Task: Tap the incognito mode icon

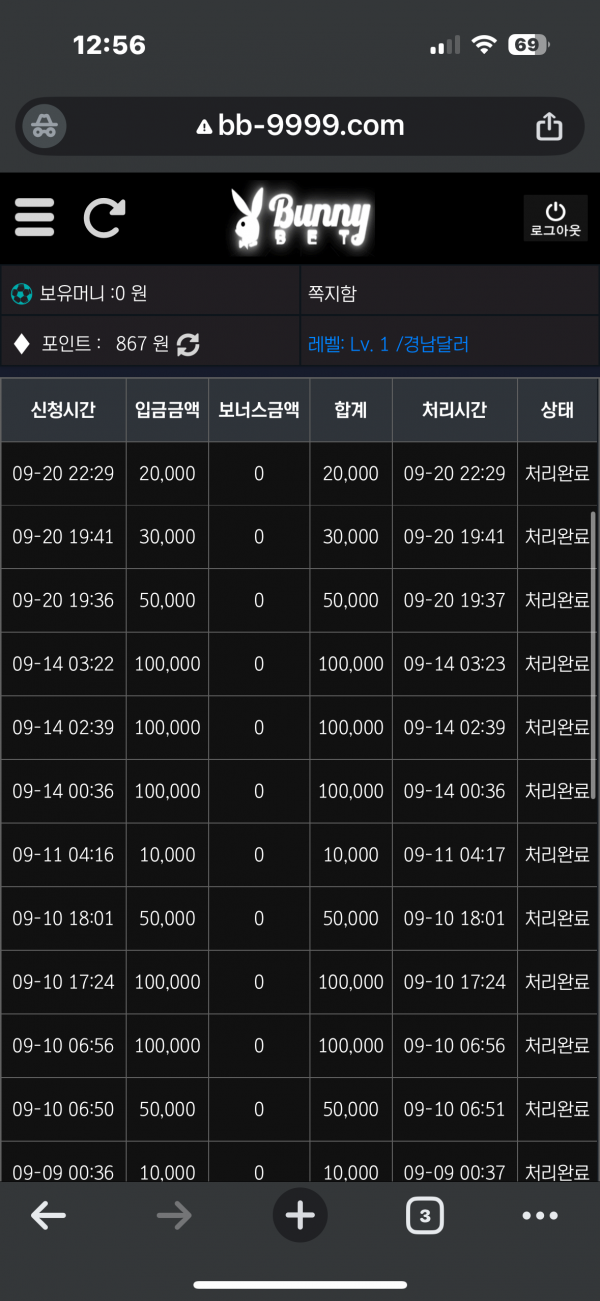Action: (45, 126)
